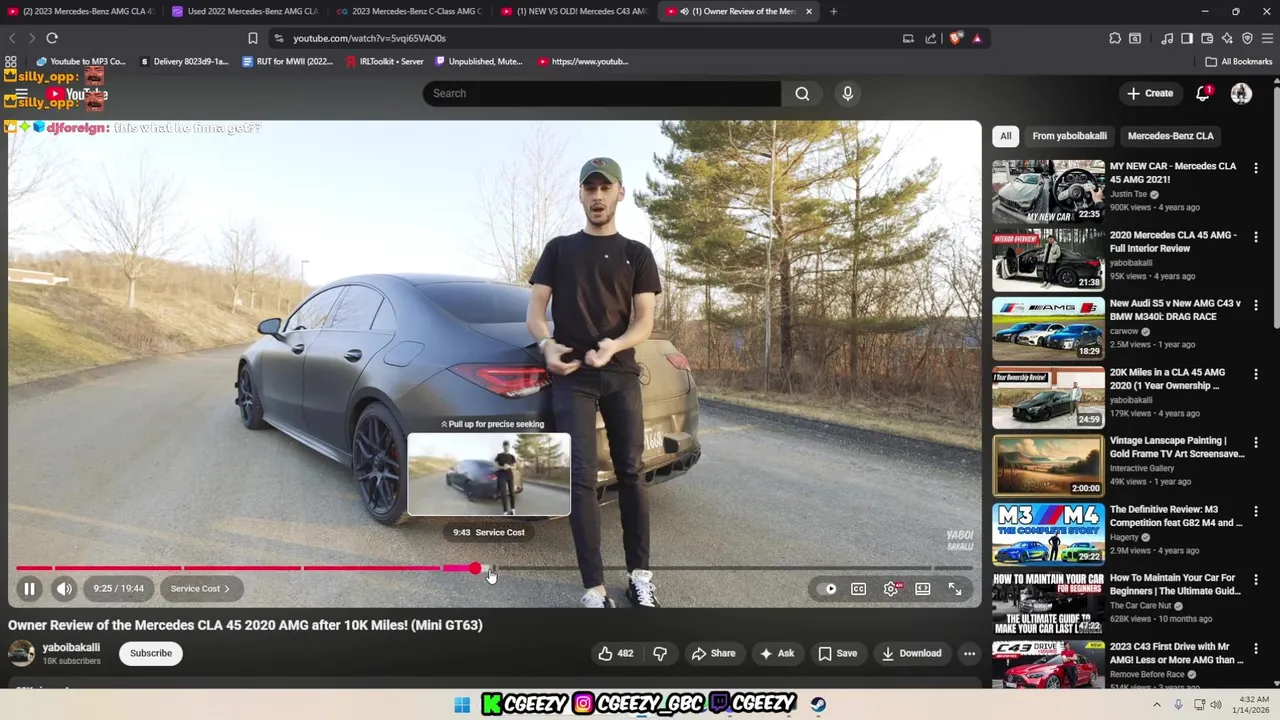Viewport: 1280px width, 720px height.
Task: Submit search with magnifier icon
Action: click(802, 93)
